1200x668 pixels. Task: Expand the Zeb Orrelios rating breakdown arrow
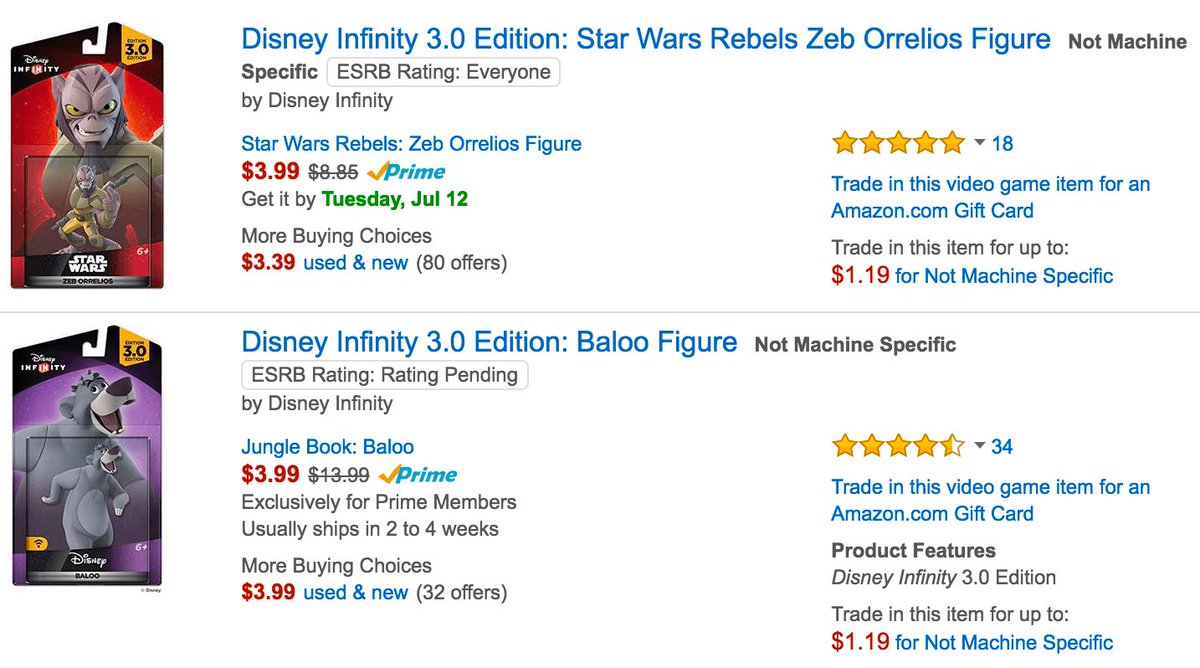click(x=979, y=143)
